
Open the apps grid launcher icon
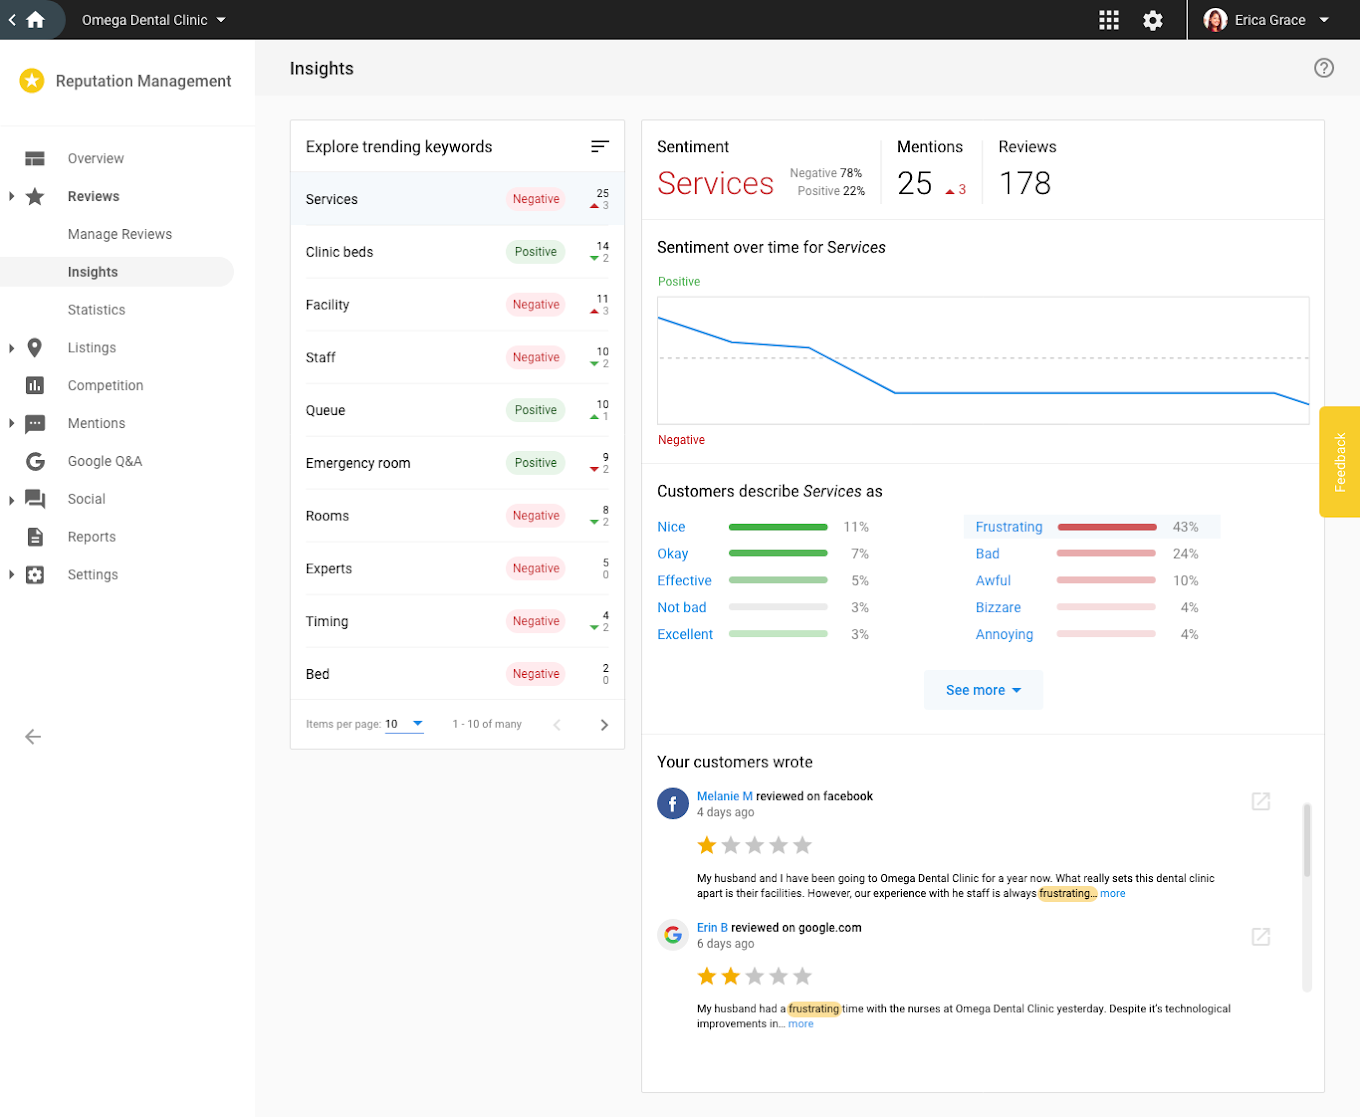click(1108, 20)
